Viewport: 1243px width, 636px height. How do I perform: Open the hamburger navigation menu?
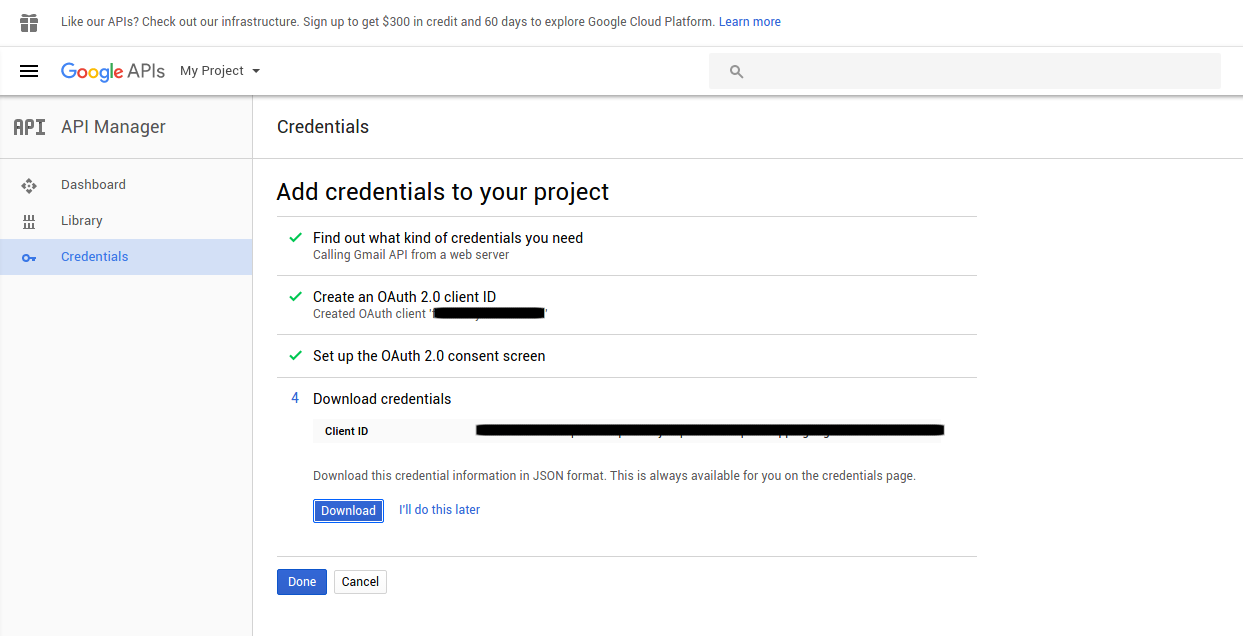pos(29,71)
